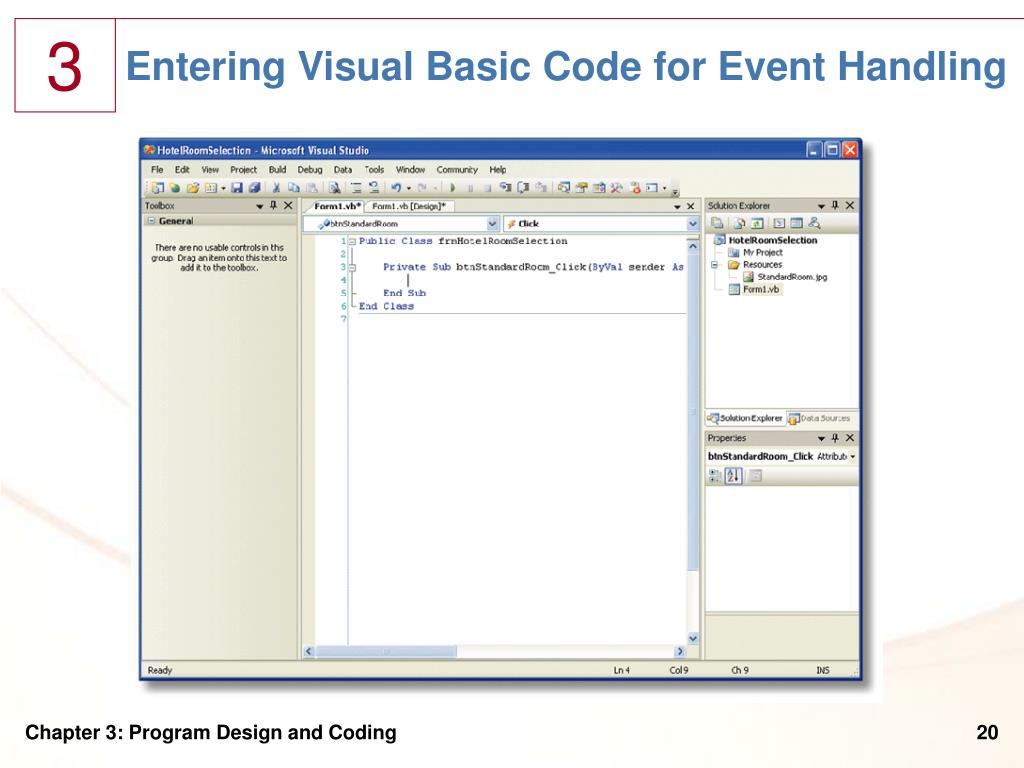
Task: Click the 'Ready' status bar text
Action: 160,670
